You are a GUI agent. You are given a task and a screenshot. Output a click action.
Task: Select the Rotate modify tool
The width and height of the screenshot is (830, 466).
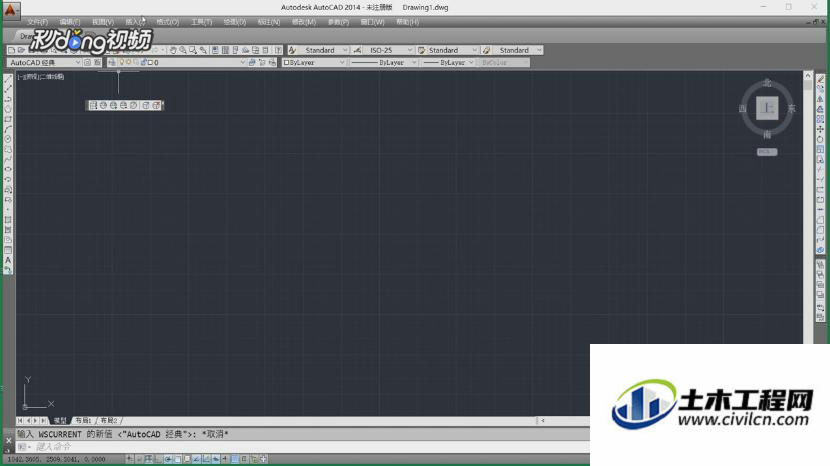[x=820, y=139]
